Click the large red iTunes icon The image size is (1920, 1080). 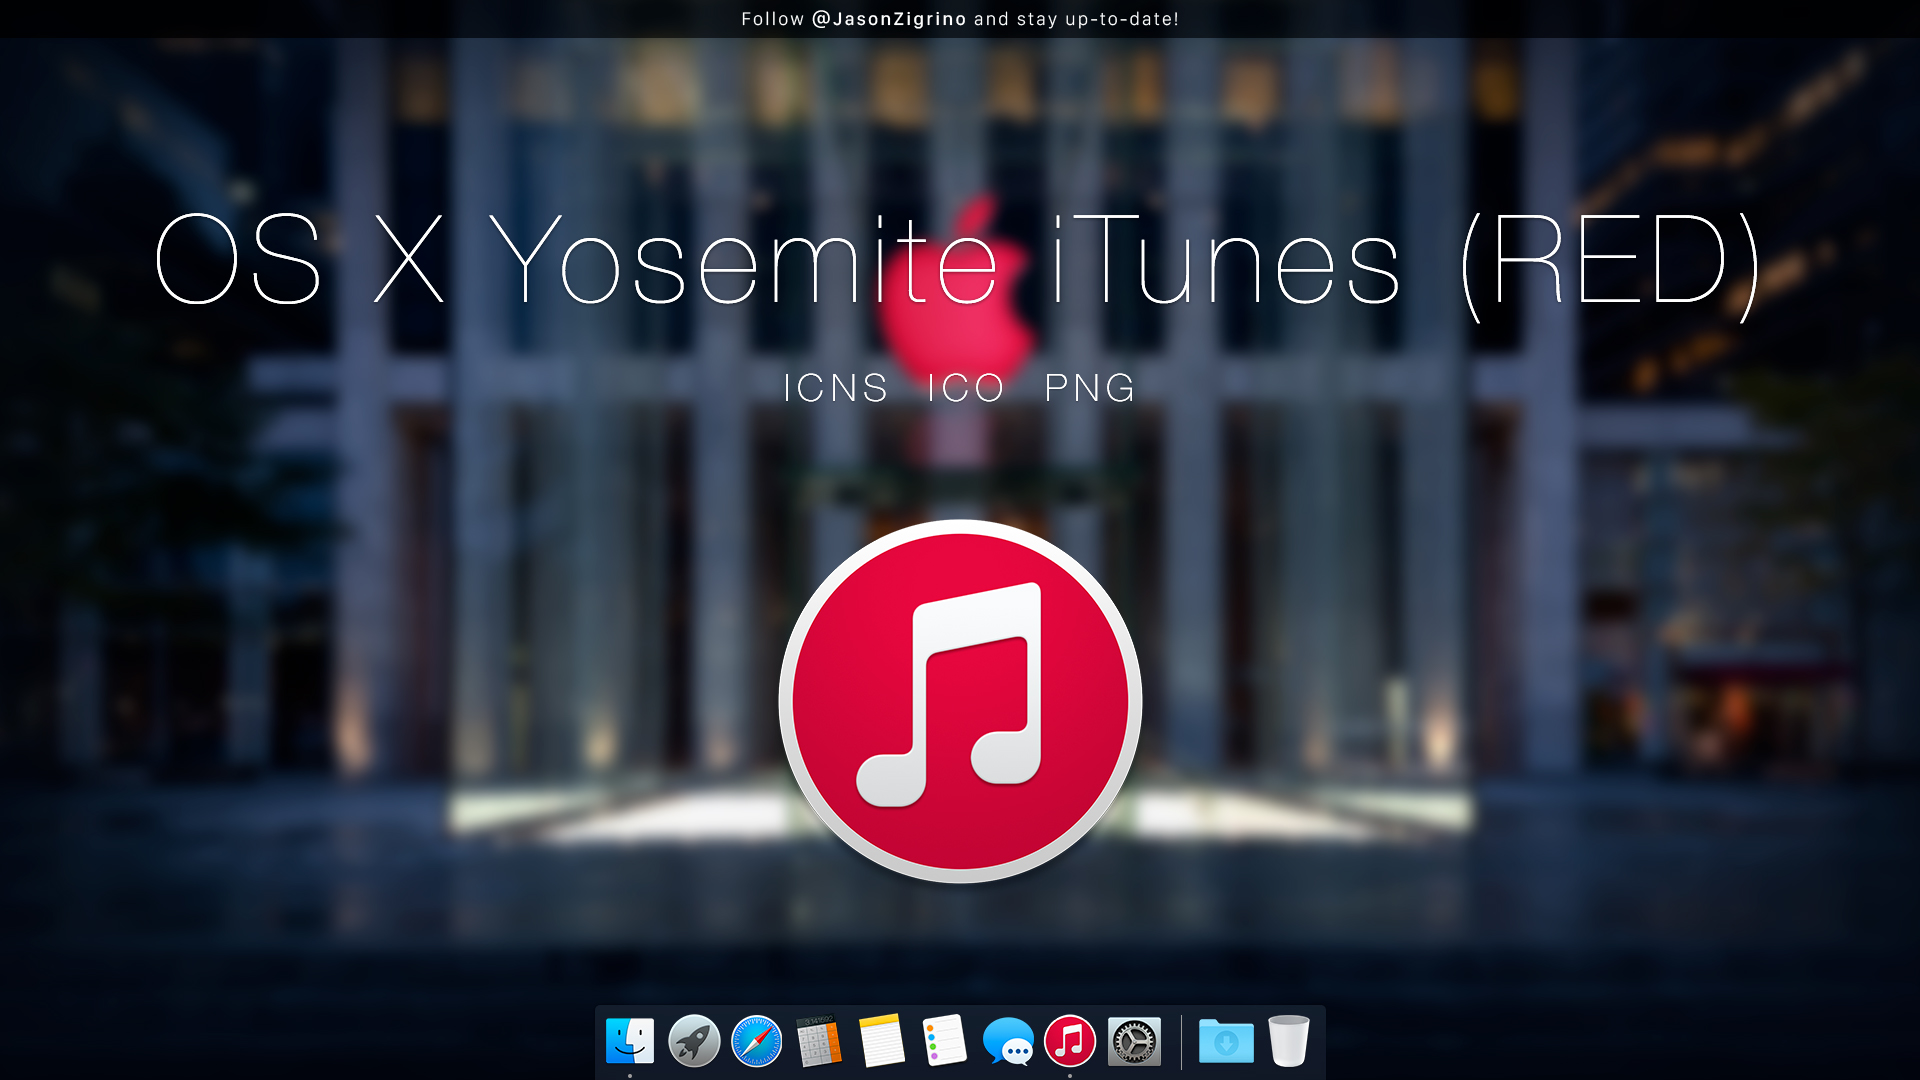(960, 701)
